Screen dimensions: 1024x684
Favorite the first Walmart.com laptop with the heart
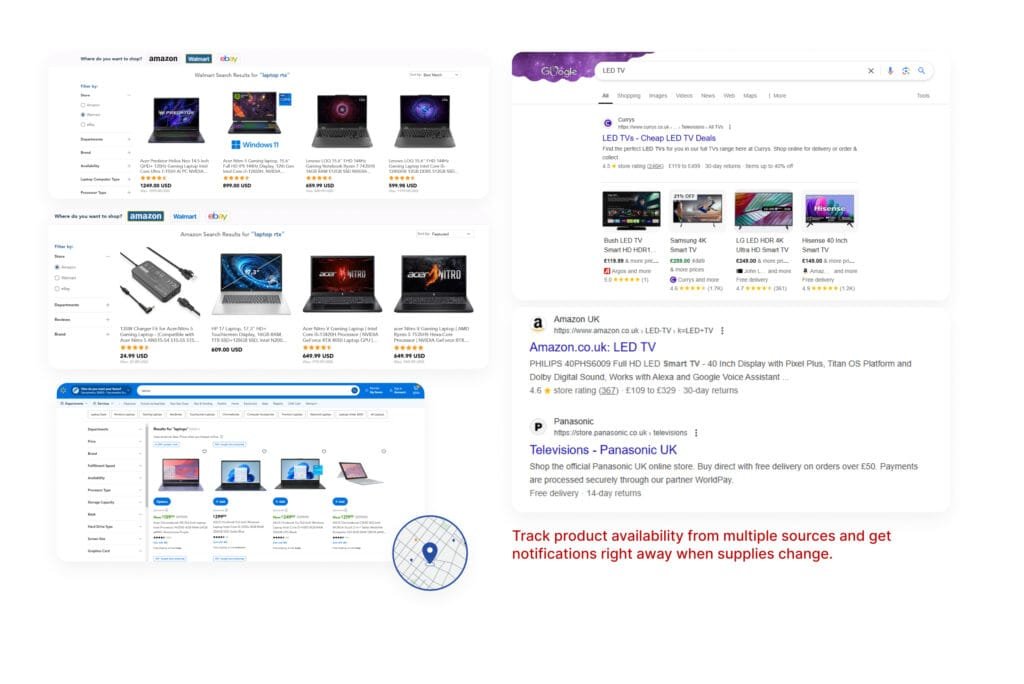[x=204, y=451]
